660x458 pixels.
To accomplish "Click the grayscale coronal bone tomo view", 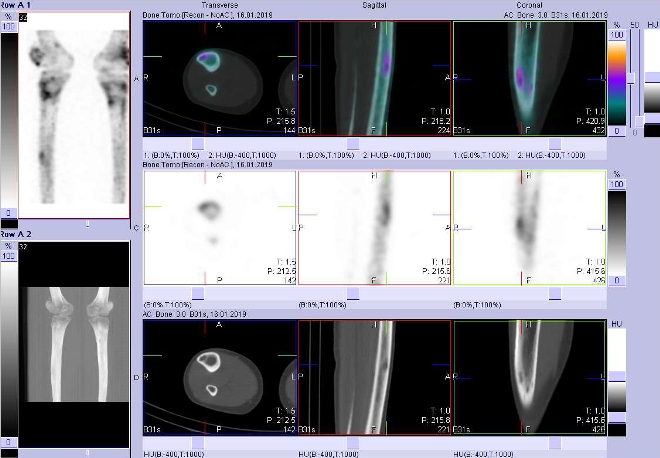I will pos(530,228).
